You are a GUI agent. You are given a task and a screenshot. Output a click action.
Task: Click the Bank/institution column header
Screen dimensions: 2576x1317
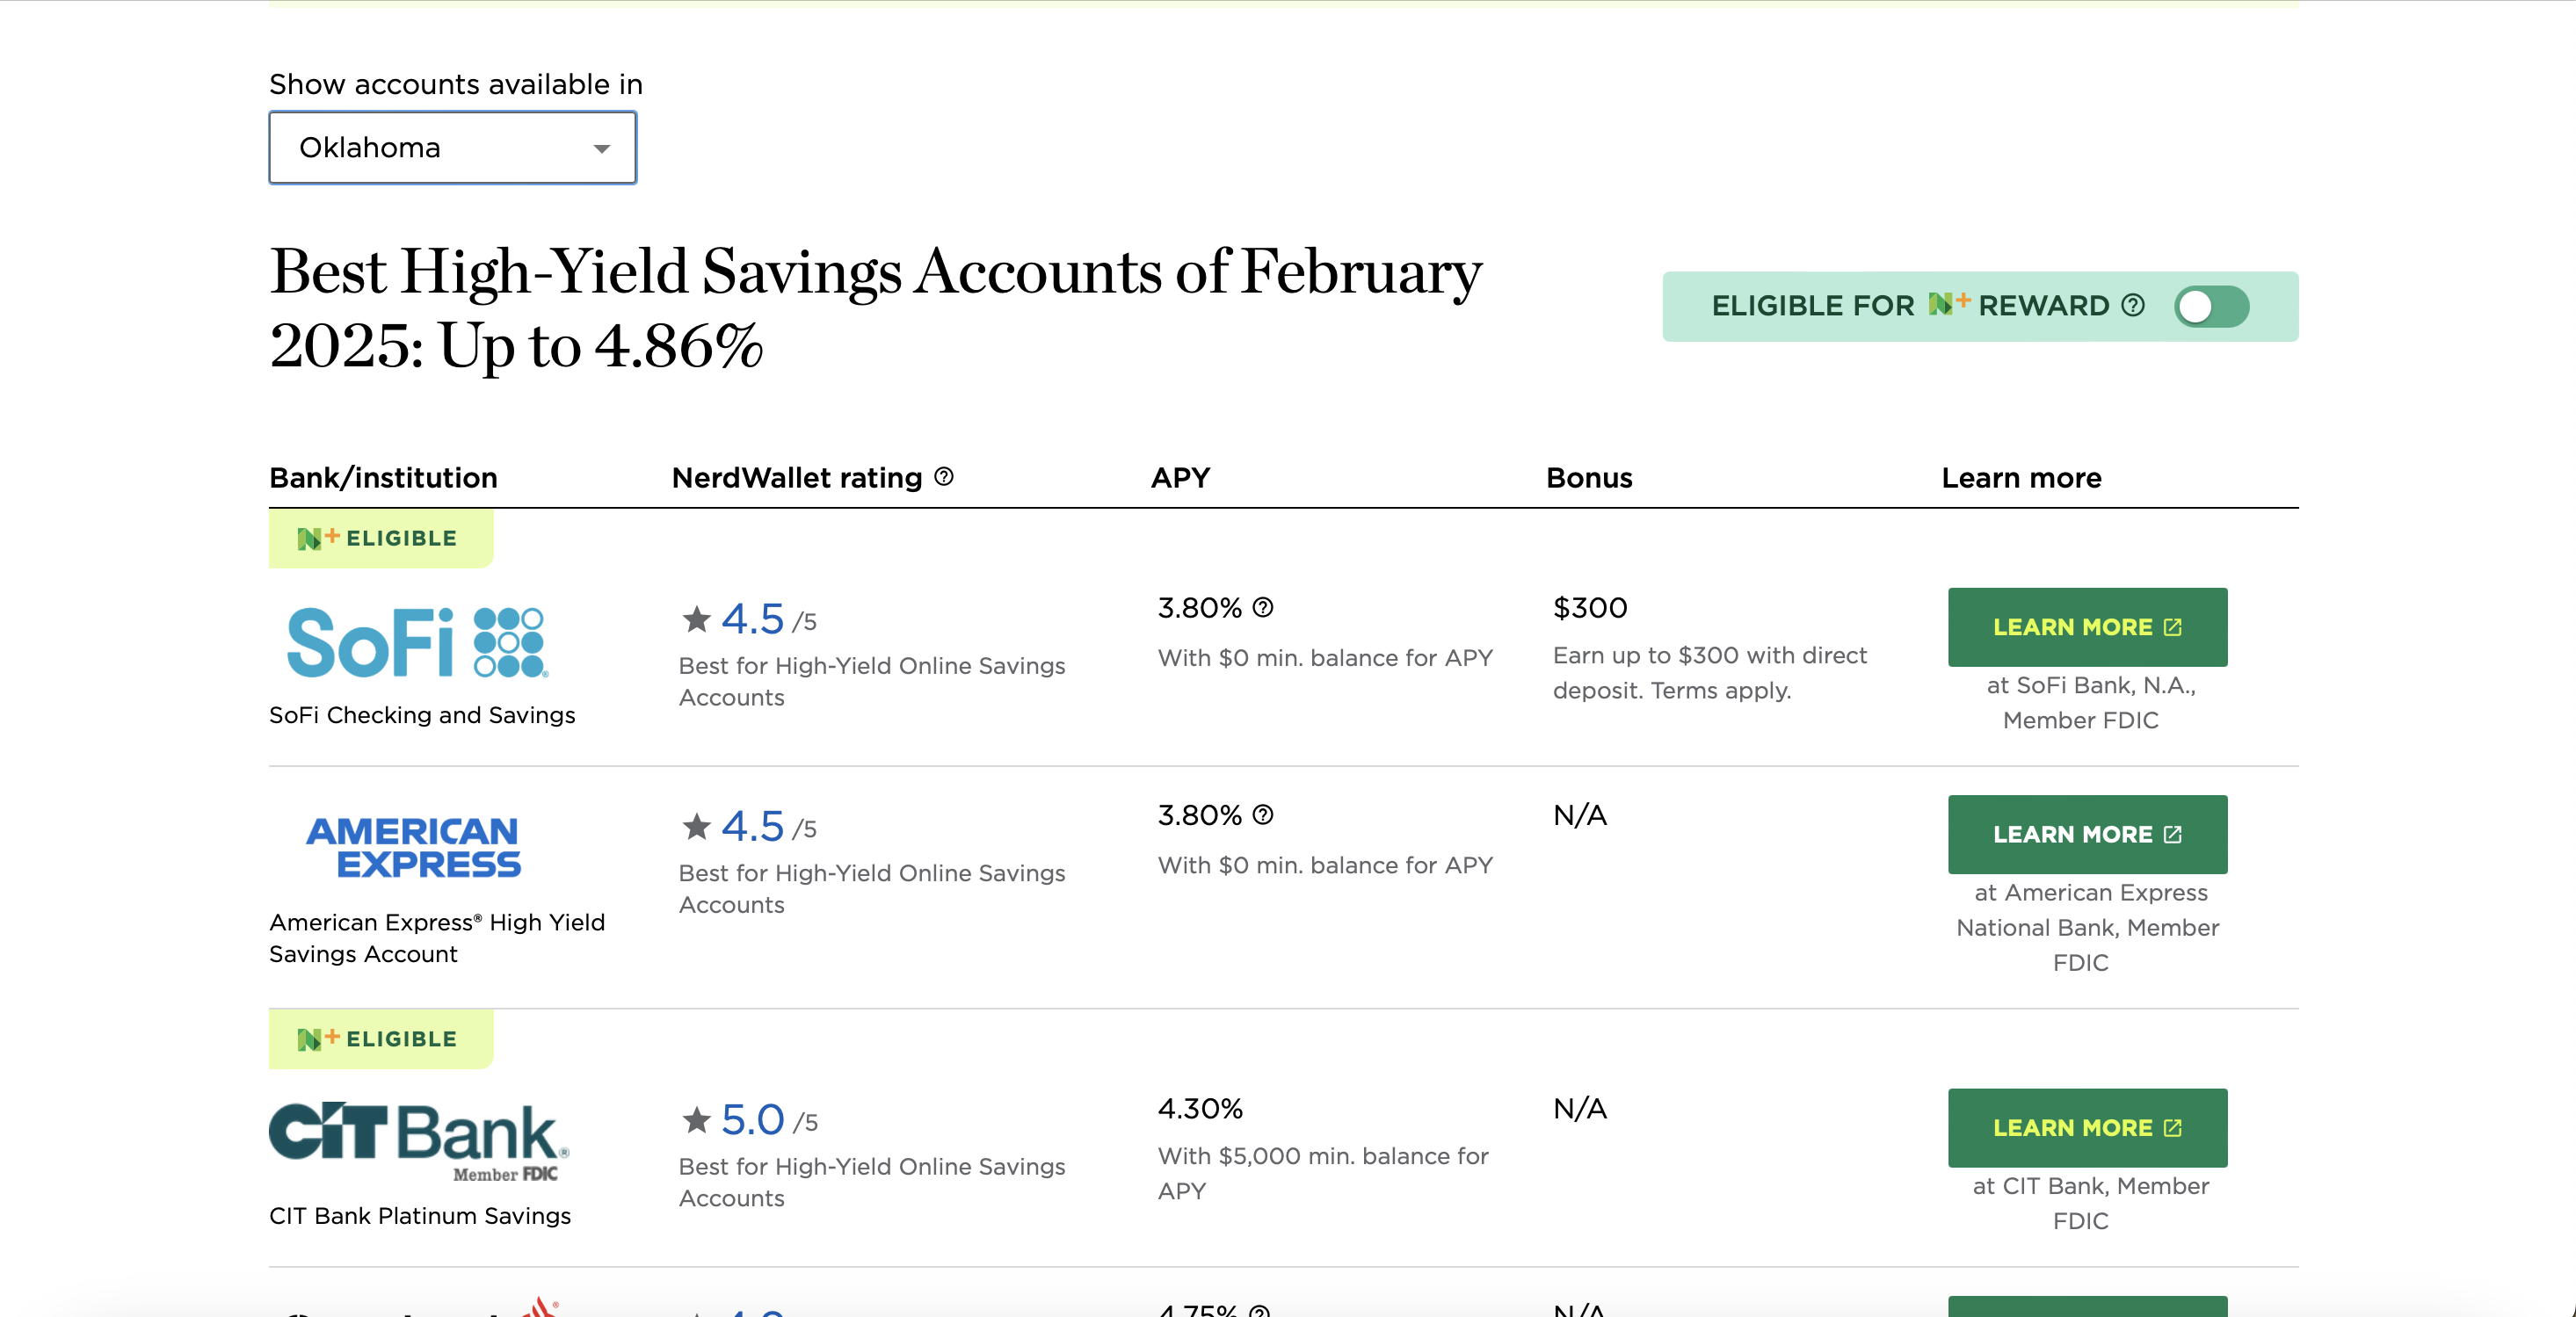383,477
